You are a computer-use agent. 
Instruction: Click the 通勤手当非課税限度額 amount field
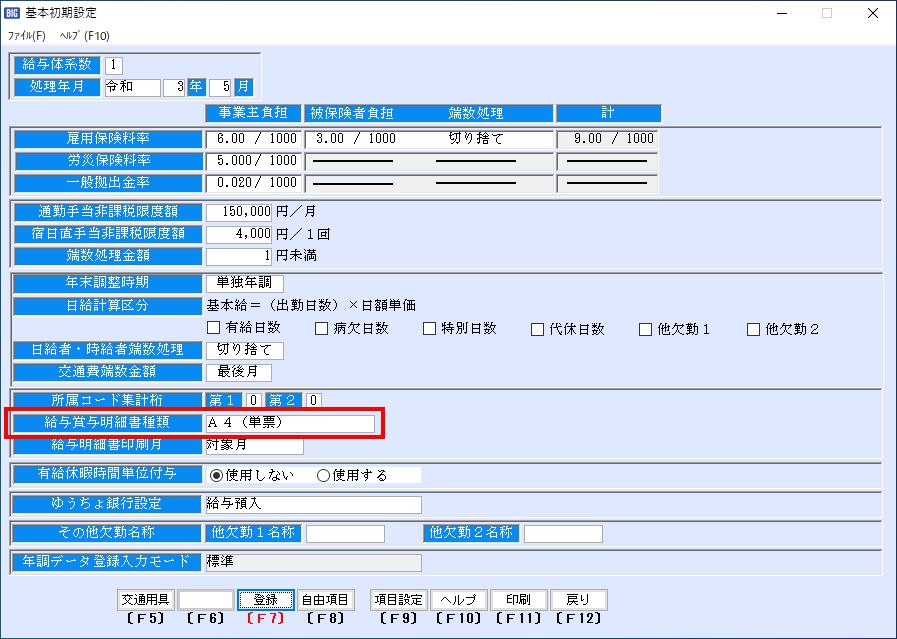coord(239,212)
